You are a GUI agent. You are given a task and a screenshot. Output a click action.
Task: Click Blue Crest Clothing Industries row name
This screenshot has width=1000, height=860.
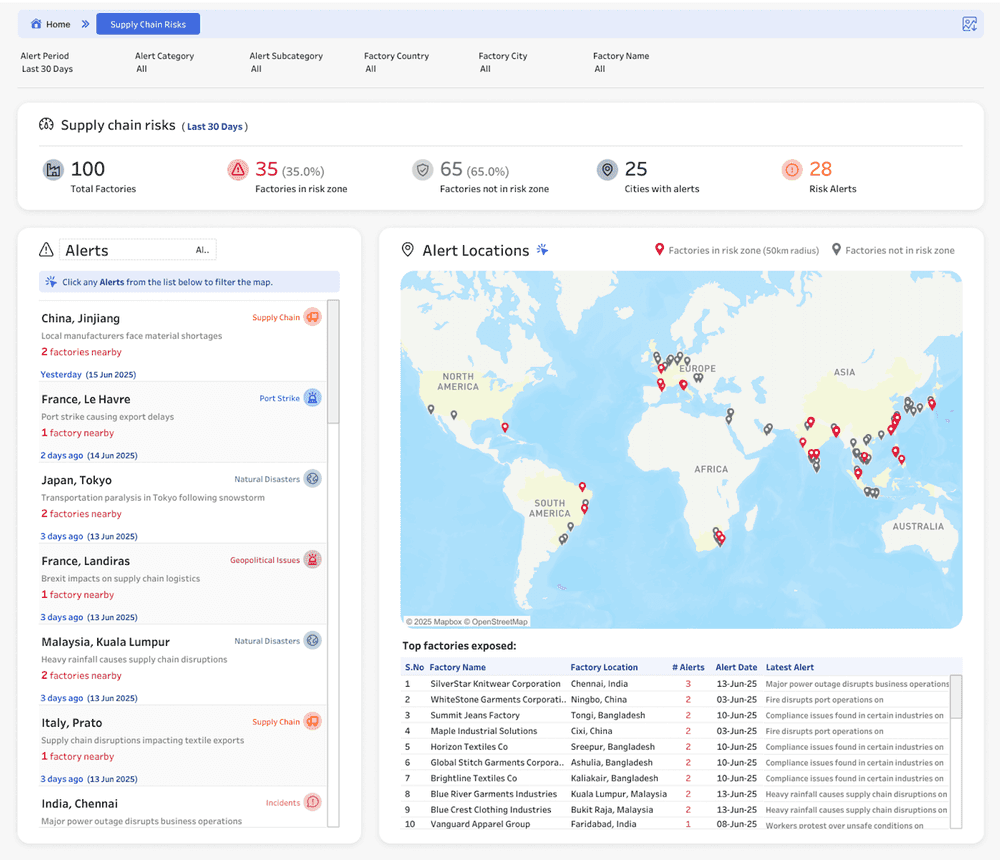pos(490,810)
